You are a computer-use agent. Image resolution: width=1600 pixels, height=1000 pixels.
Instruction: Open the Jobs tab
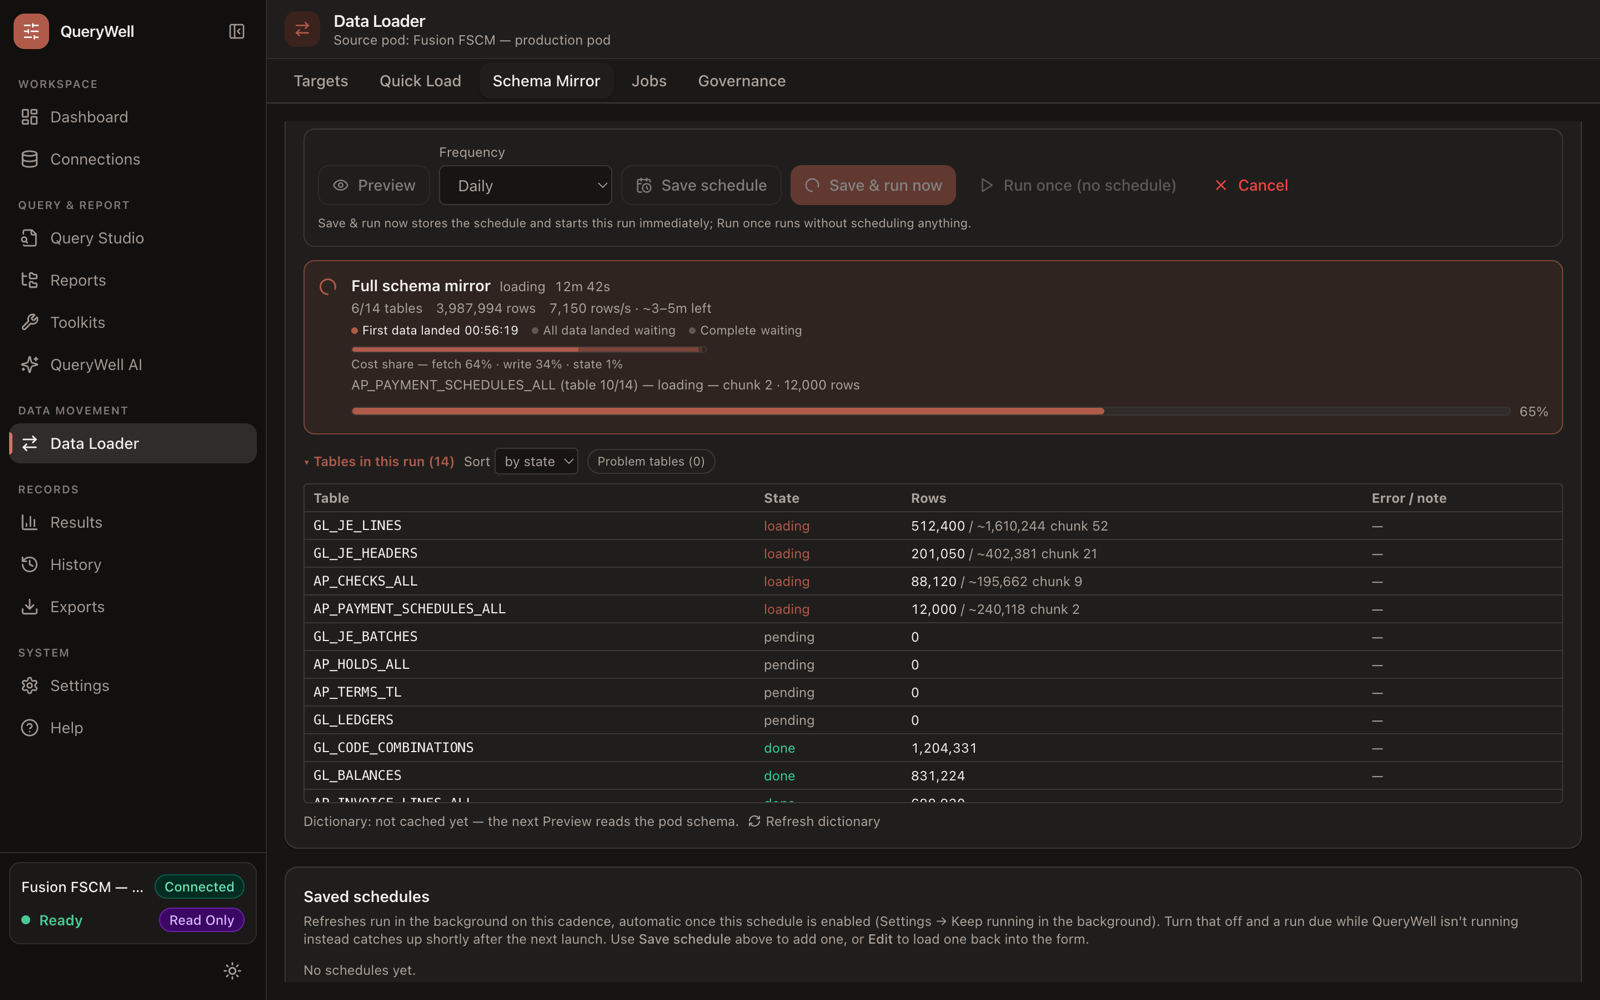coord(649,81)
